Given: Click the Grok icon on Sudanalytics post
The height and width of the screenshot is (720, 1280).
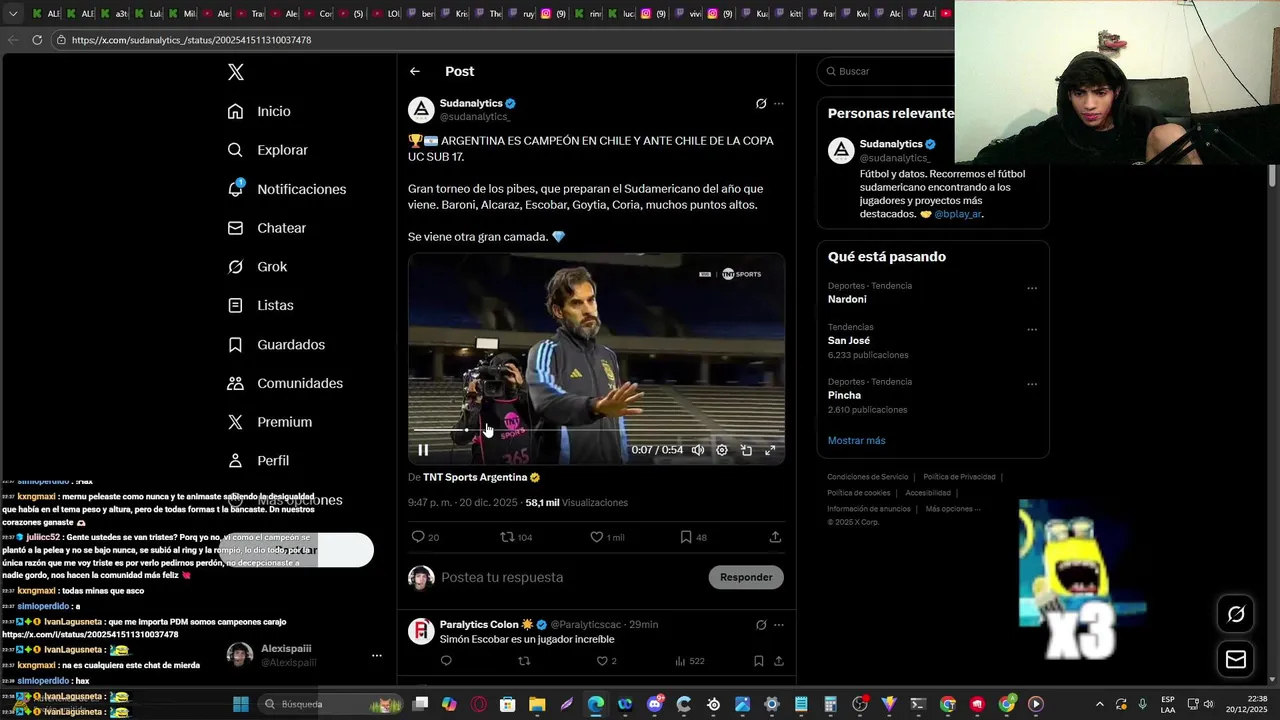Looking at the screenshot, I should (x=761, y=103).
